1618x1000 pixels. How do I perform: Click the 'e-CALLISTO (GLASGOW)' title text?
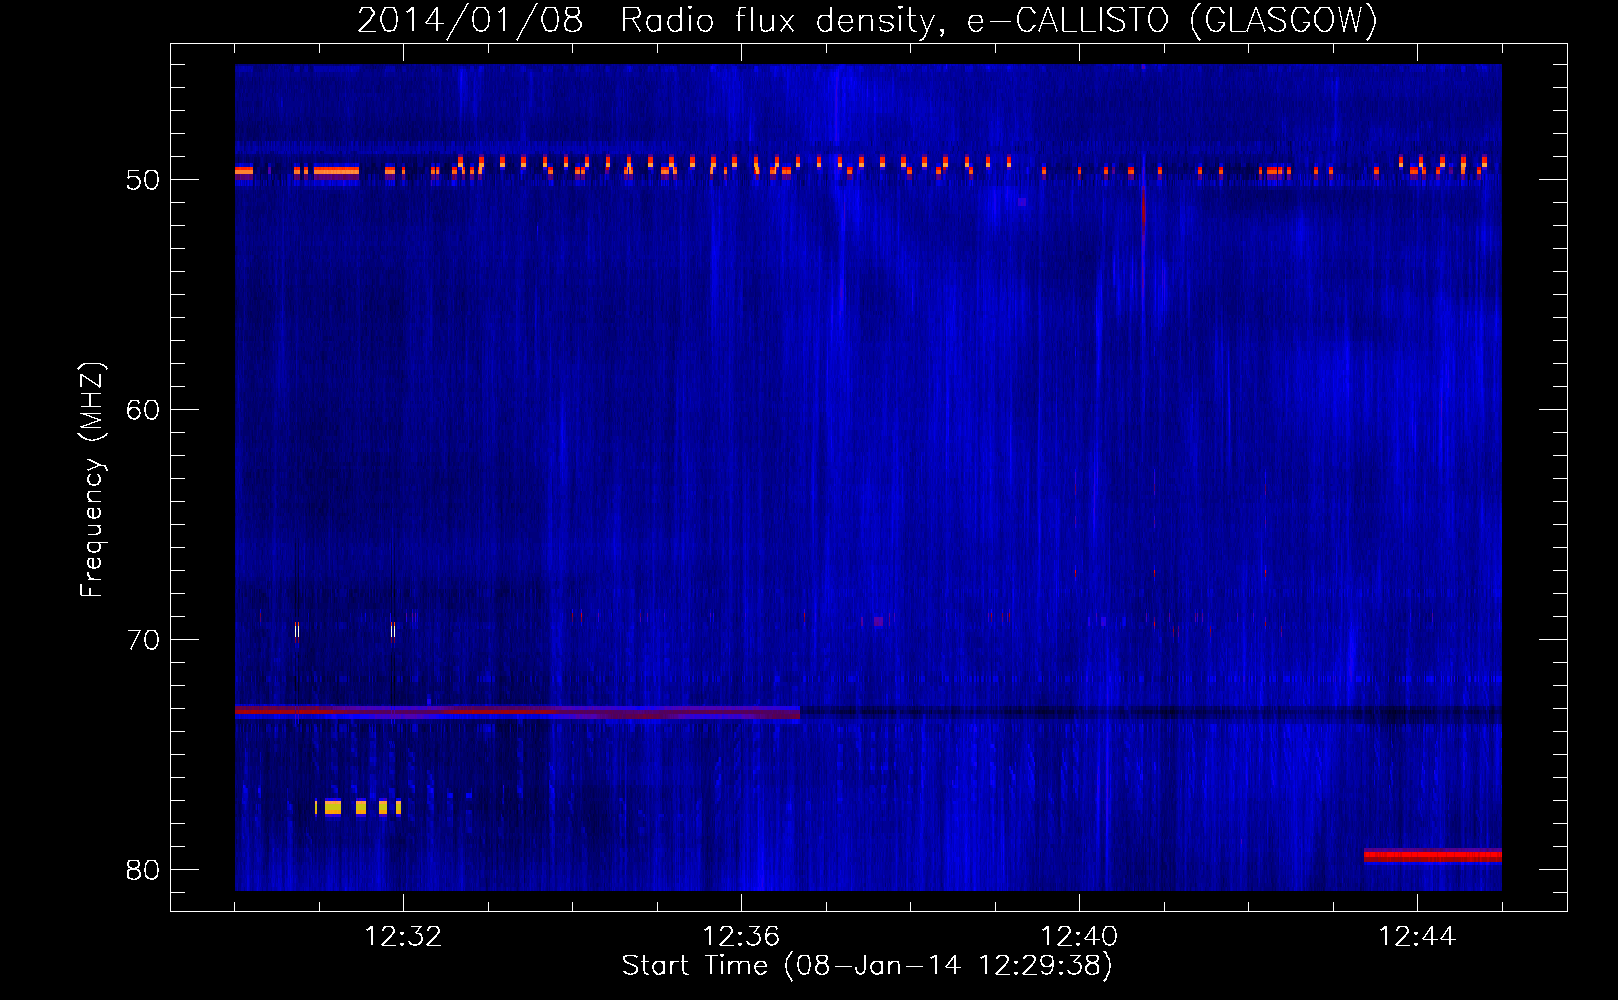(x=1172, y=21)
